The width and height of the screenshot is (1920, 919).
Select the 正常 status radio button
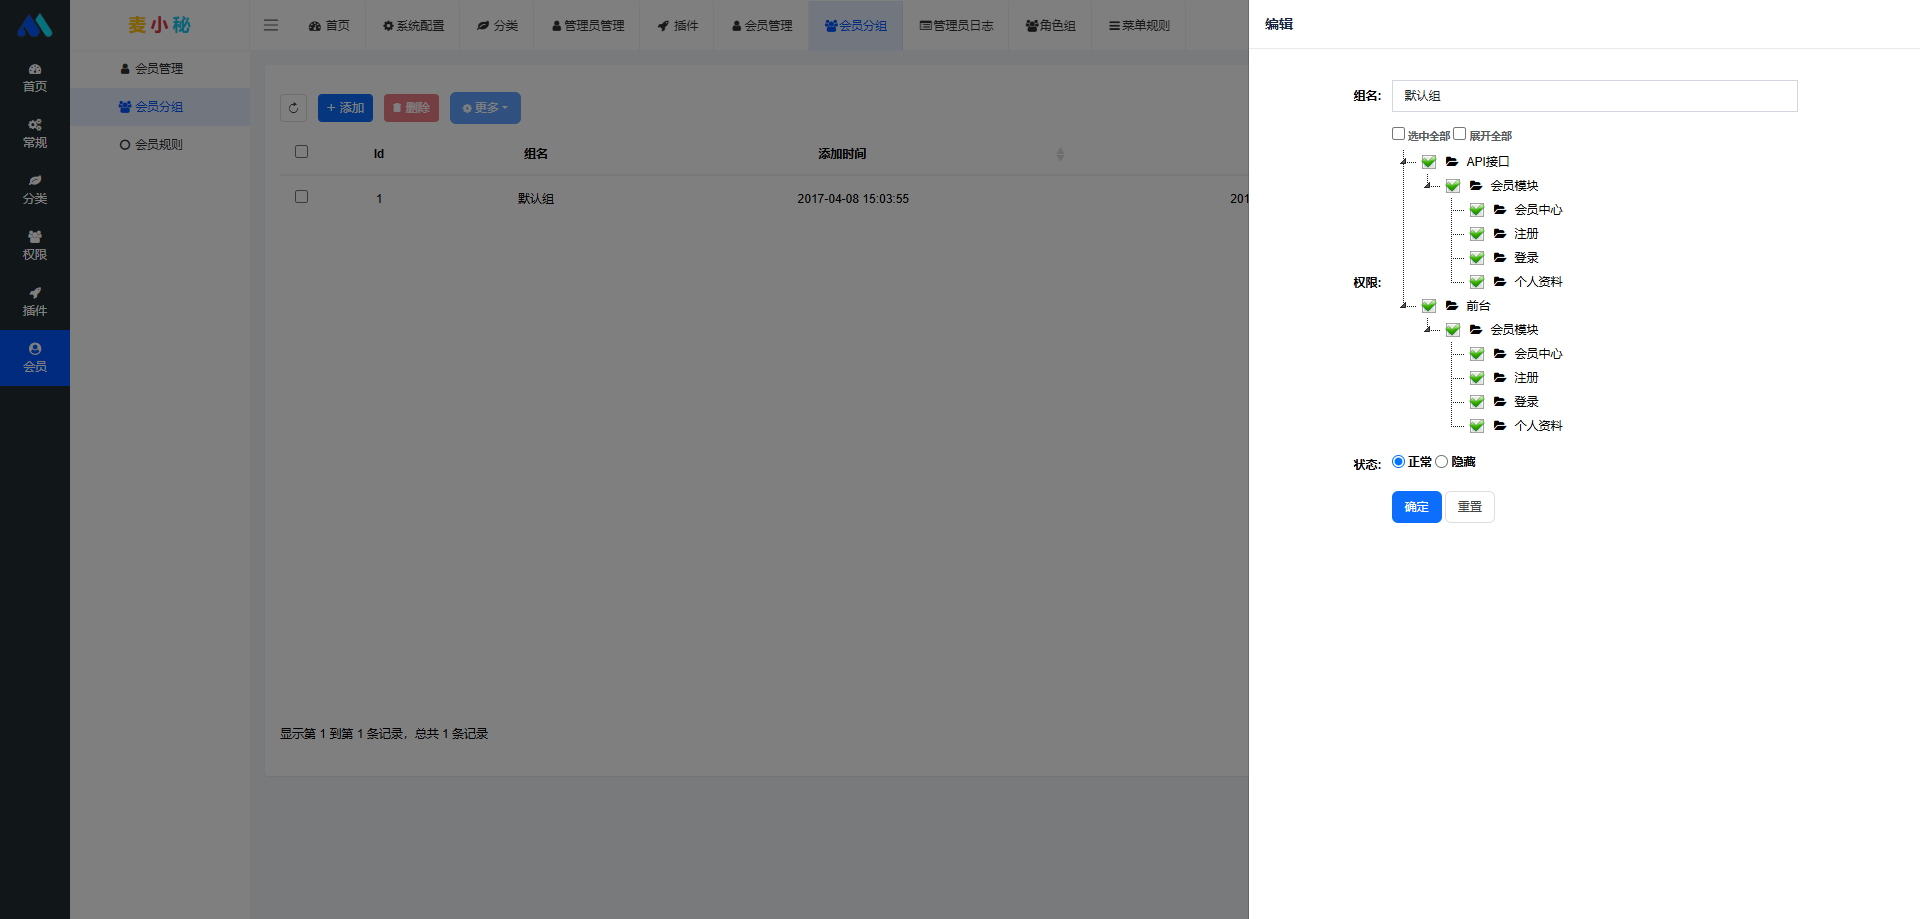[1398, 462]
